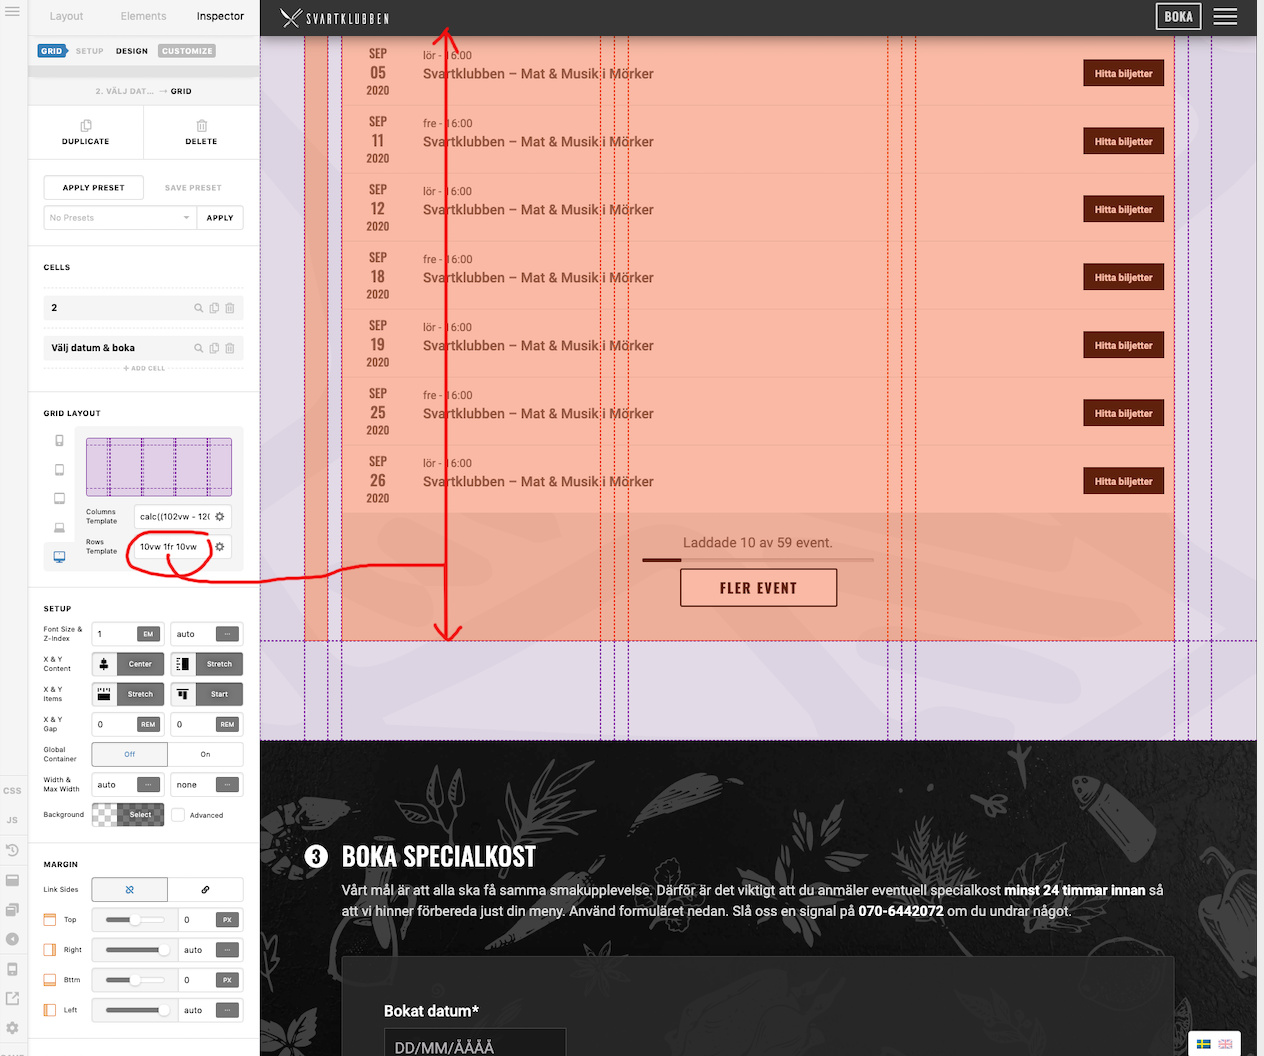The image size is (1264, 1056).
Task: Click the collapse sidebar arrow icon
Action: pos(12,939)
